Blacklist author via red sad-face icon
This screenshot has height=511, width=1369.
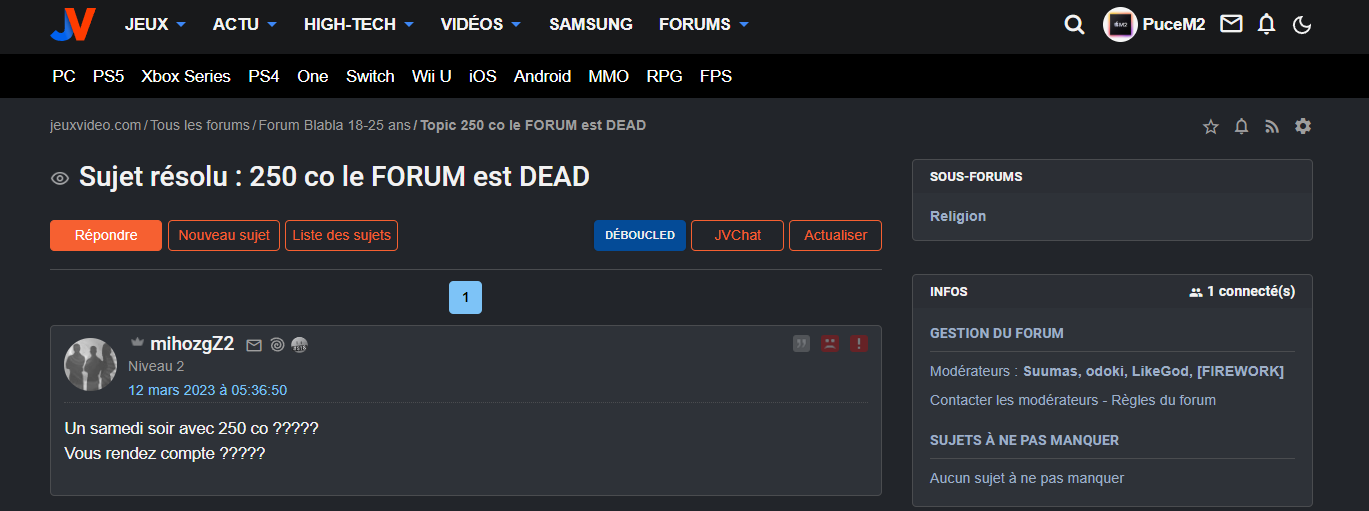tap(830, 344)
